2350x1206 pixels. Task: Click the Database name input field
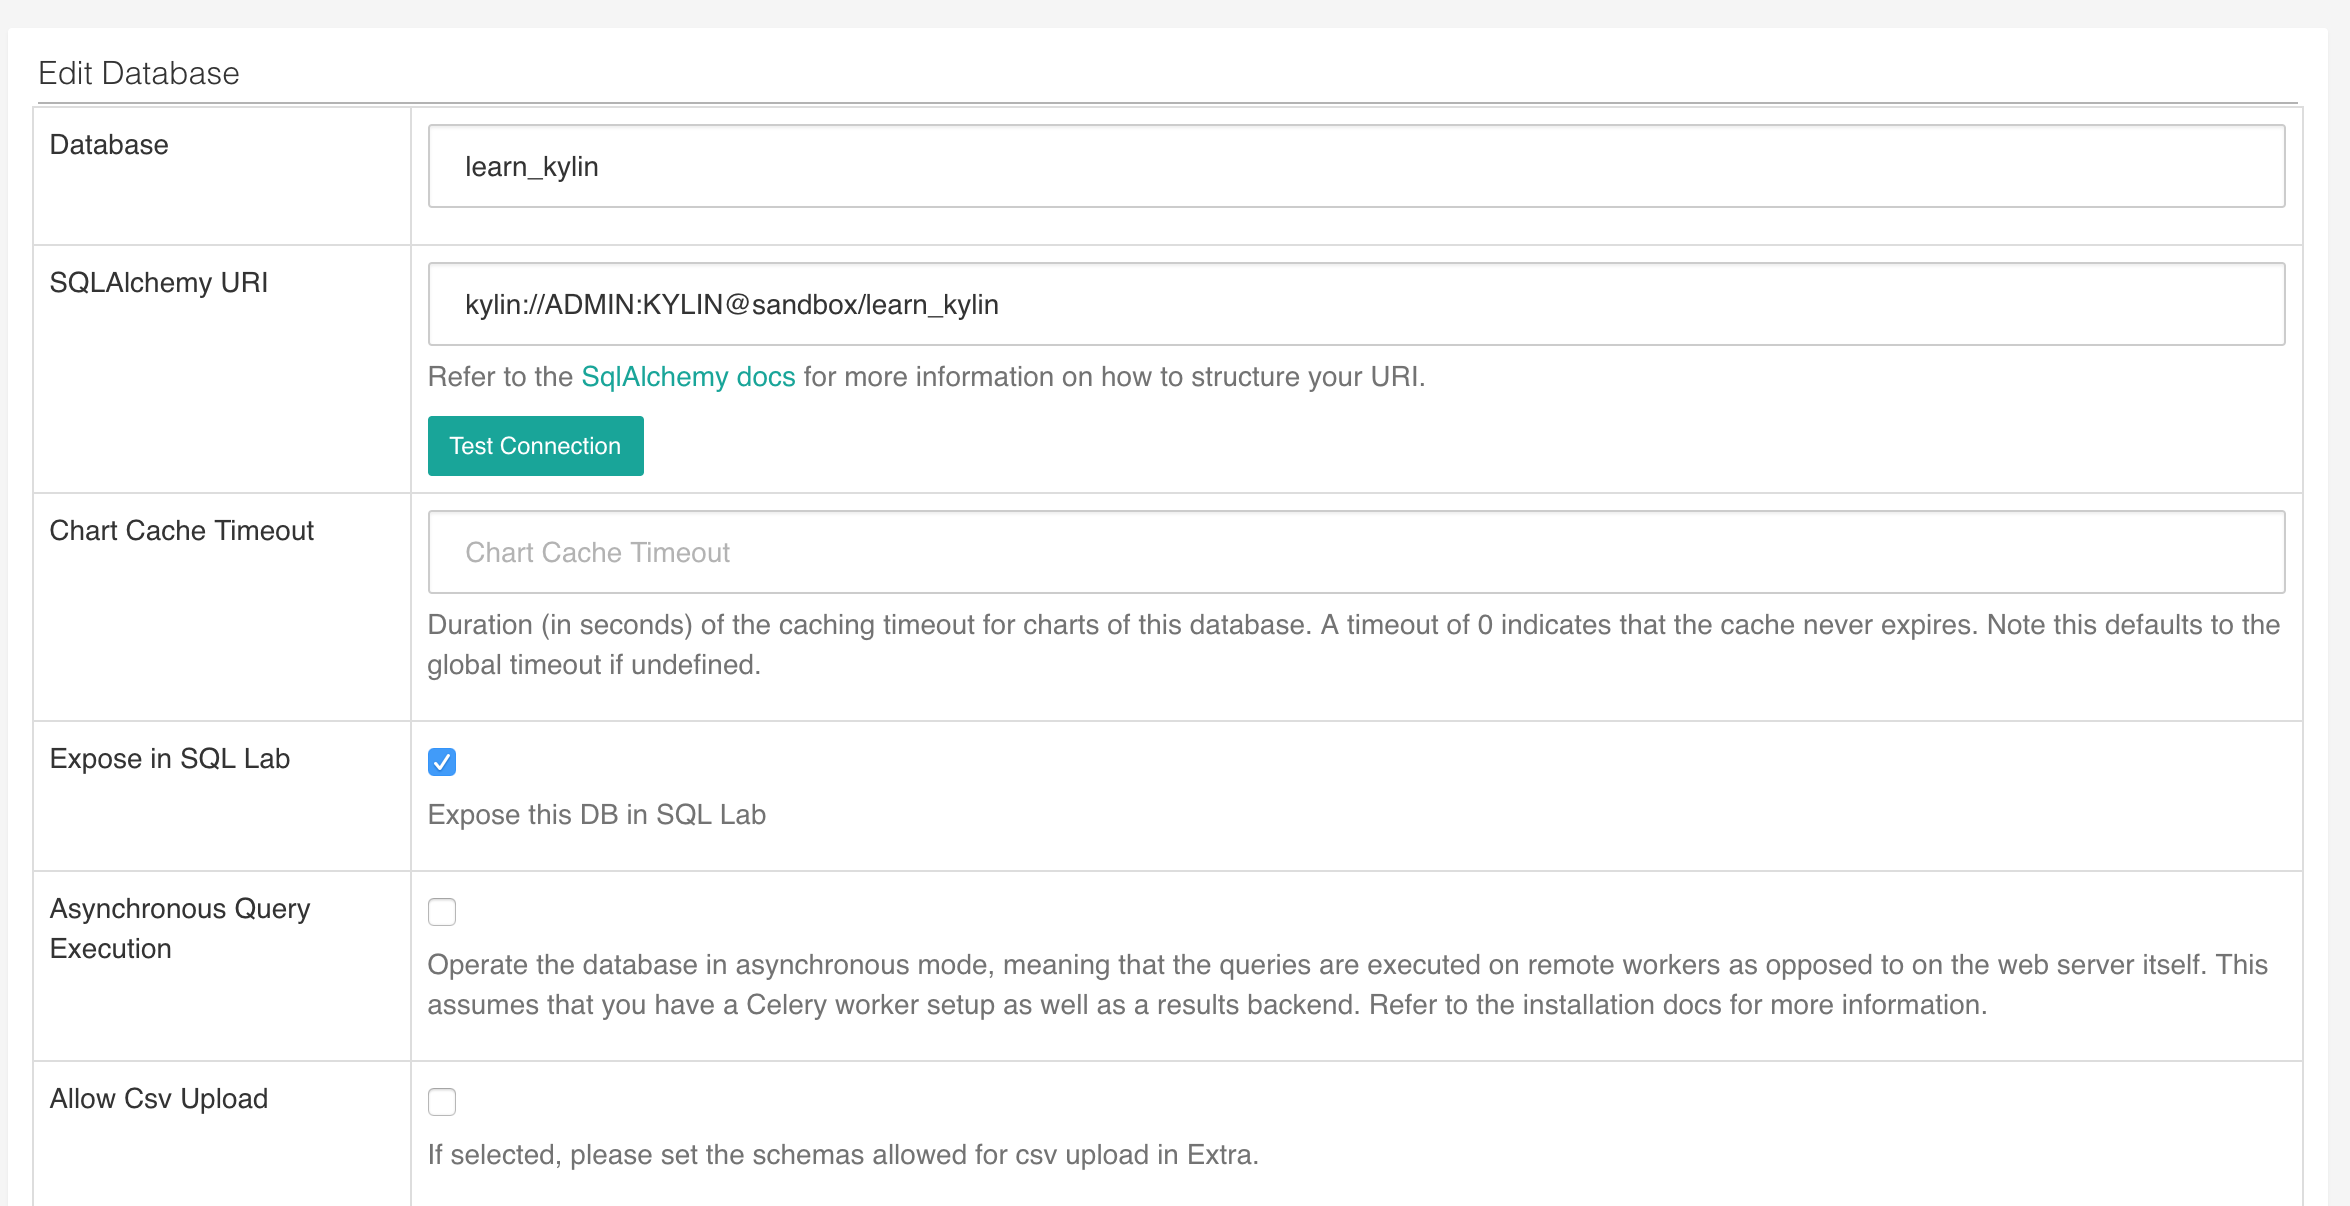[1355, 166]
